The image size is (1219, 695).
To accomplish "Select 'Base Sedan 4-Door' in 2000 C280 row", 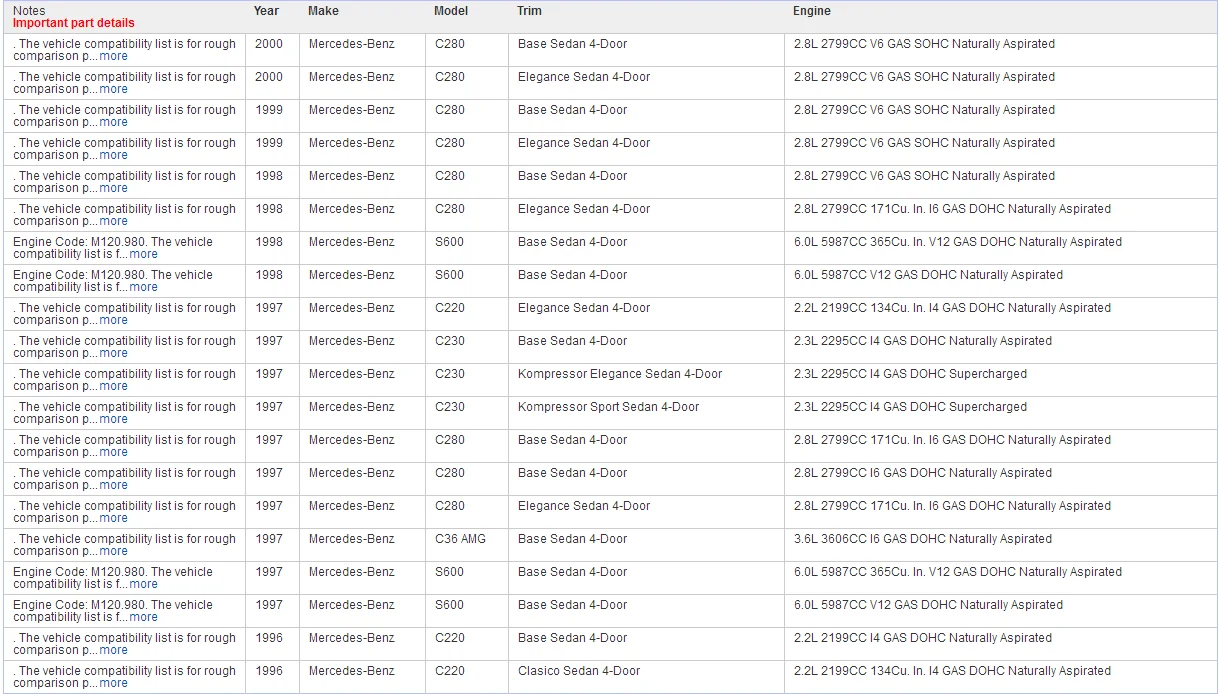I will click(x=573, y=44).
